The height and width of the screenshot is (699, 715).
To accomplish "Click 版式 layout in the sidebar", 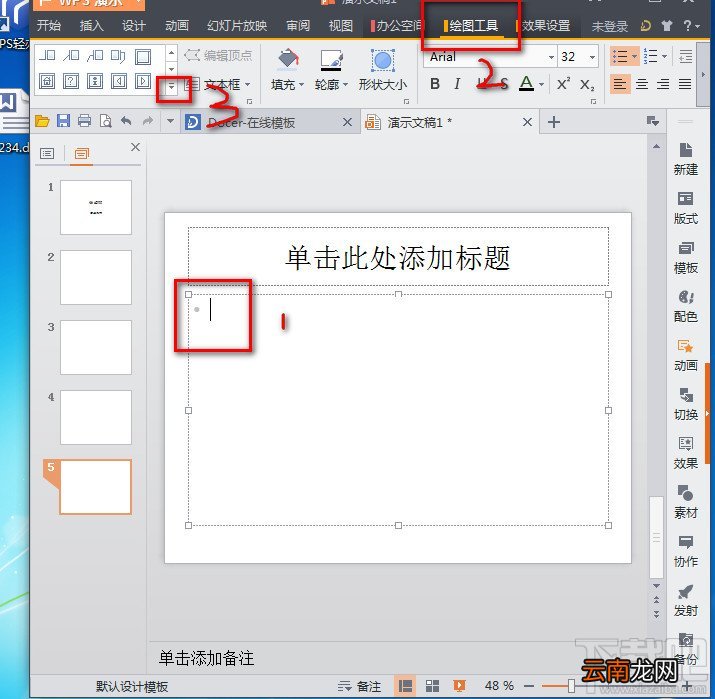I will tap(686, 208).
